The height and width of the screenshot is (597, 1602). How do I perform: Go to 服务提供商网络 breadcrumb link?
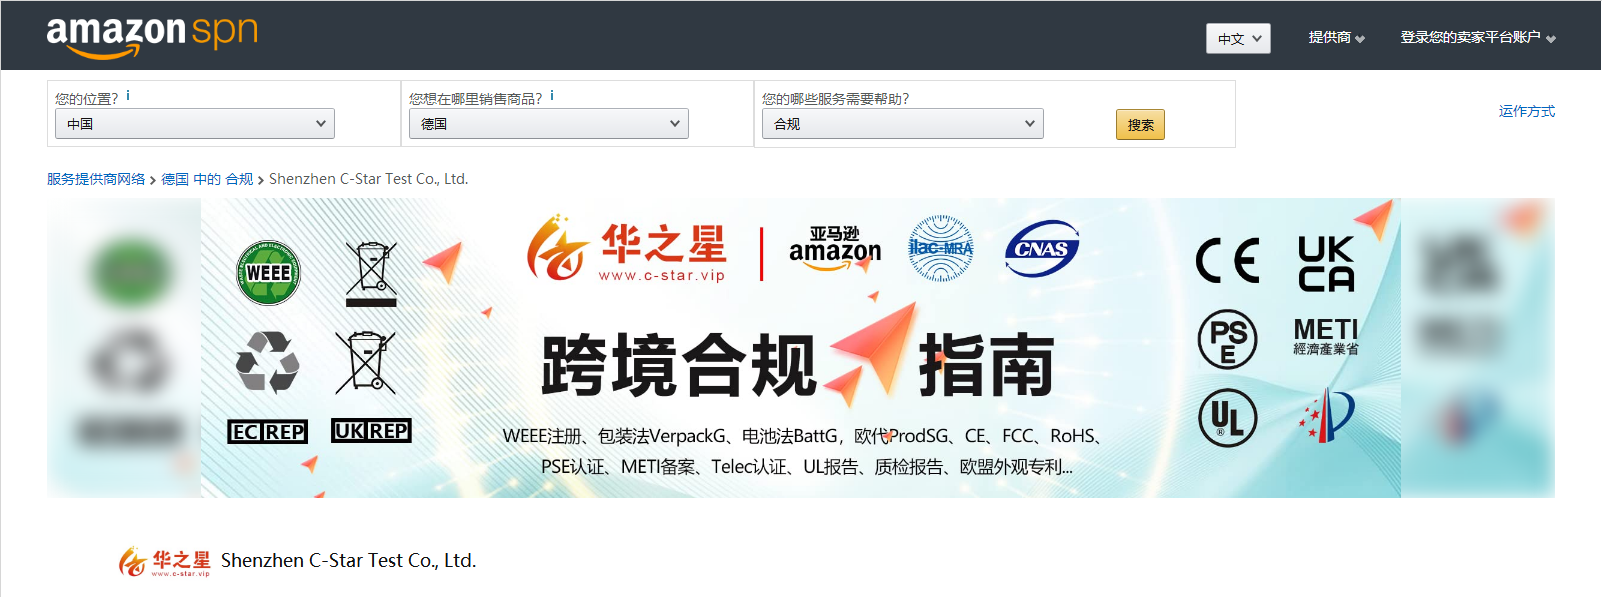[96, 179]
